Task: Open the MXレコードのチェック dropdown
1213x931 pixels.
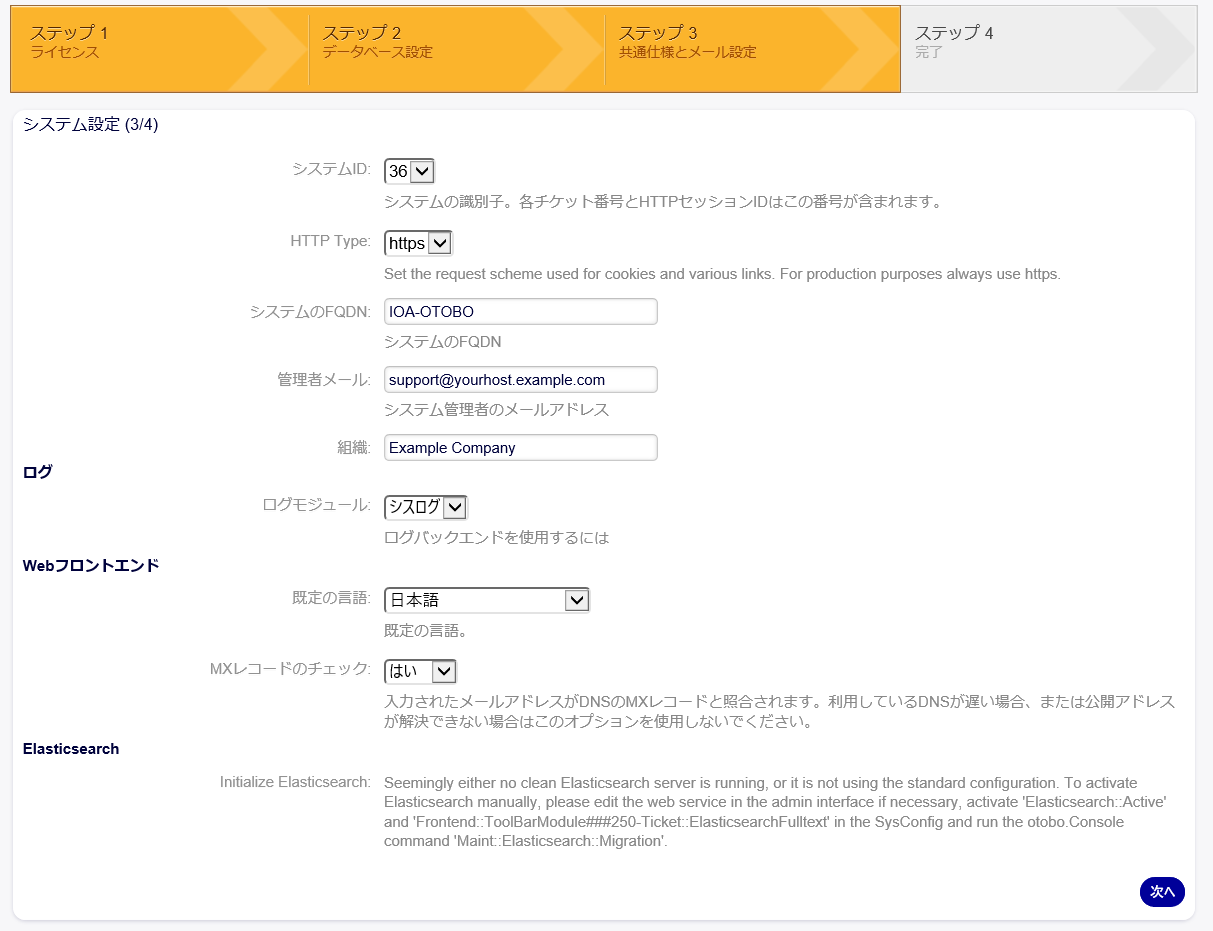Action: click(x=420, y=671)
